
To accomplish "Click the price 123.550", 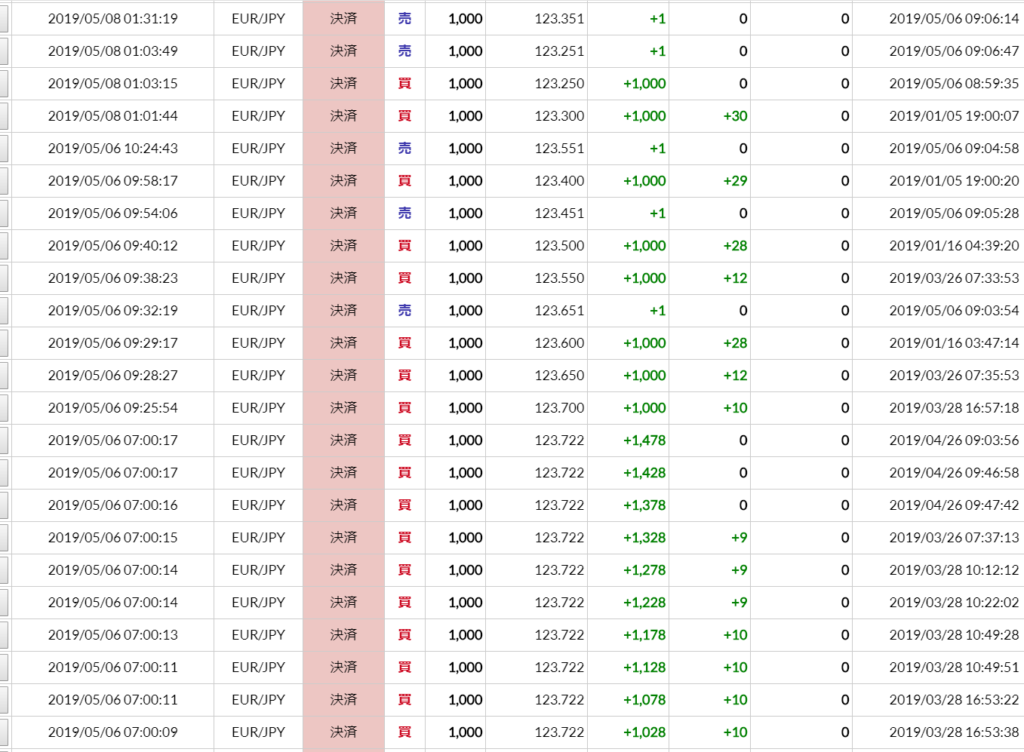I will 559,278.
